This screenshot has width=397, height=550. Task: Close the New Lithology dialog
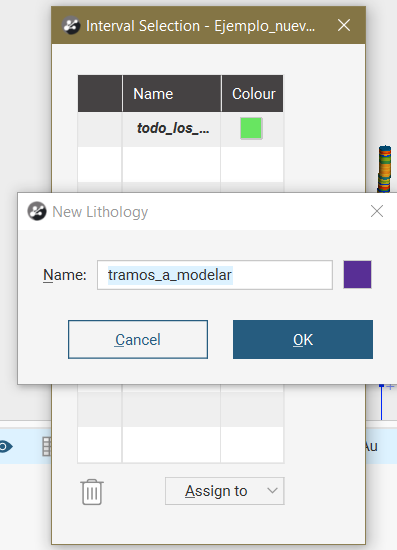point(377,211)
